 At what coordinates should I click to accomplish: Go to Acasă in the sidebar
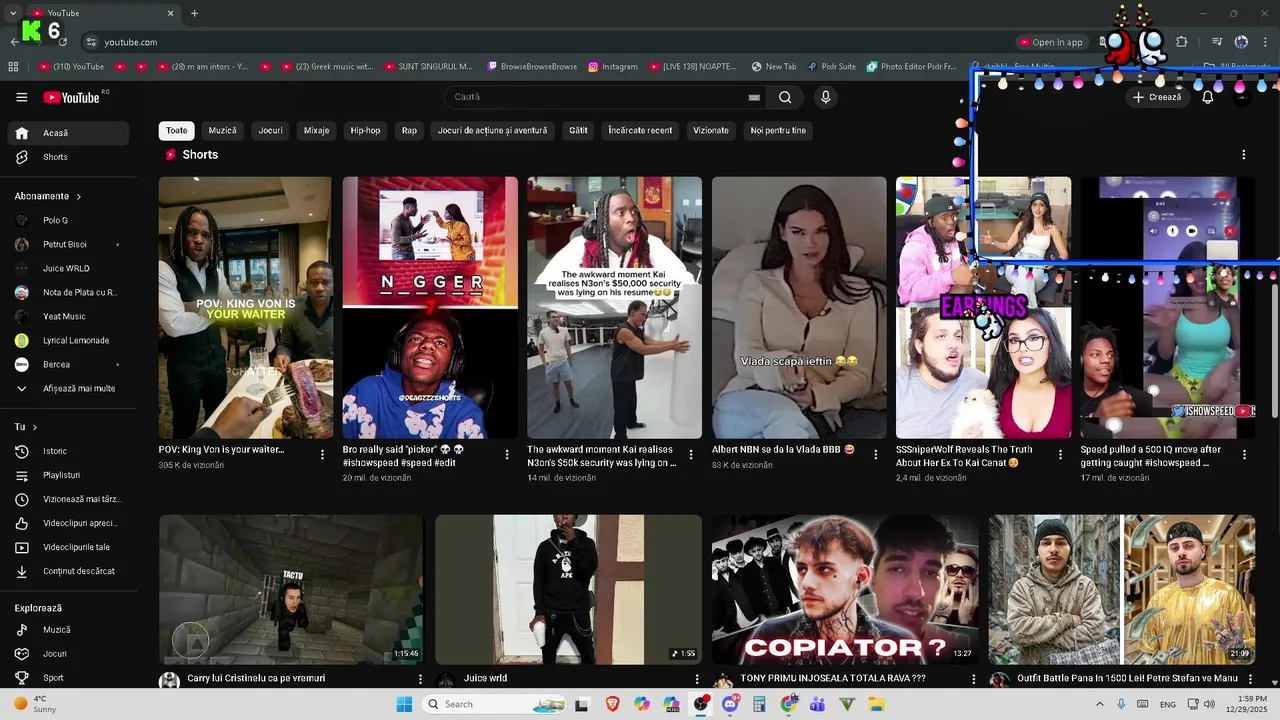click(68, 133)
